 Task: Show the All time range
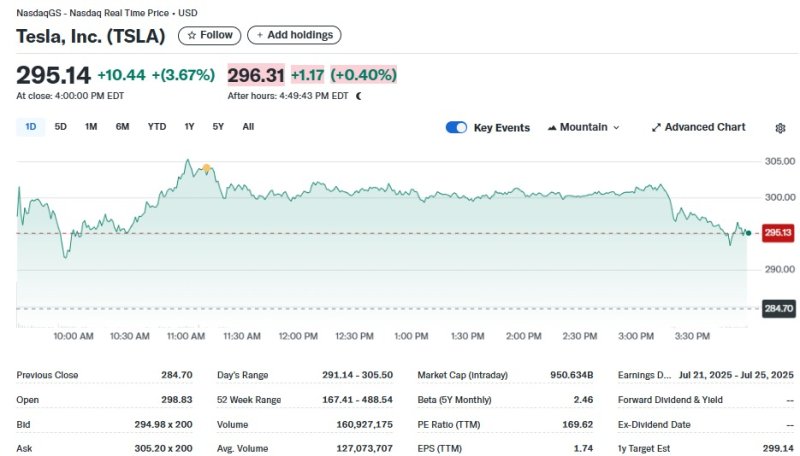coord(248,127)
